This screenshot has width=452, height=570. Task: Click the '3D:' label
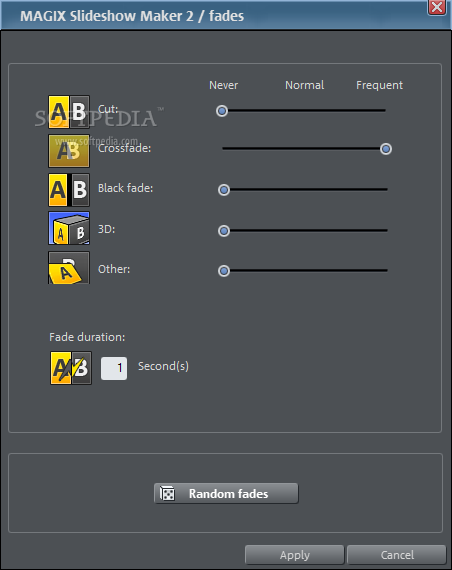pyautogui.click(x=106, y=229)
